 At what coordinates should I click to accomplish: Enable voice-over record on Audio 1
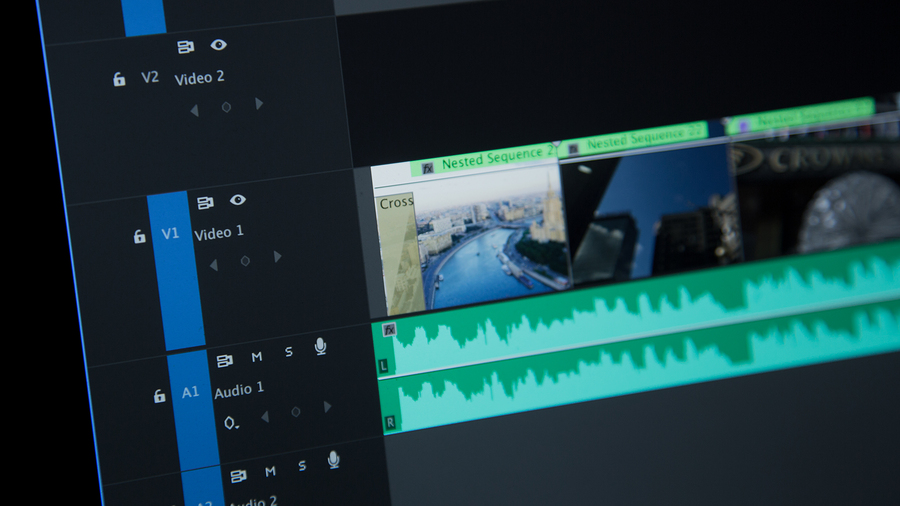click(320, 347)
